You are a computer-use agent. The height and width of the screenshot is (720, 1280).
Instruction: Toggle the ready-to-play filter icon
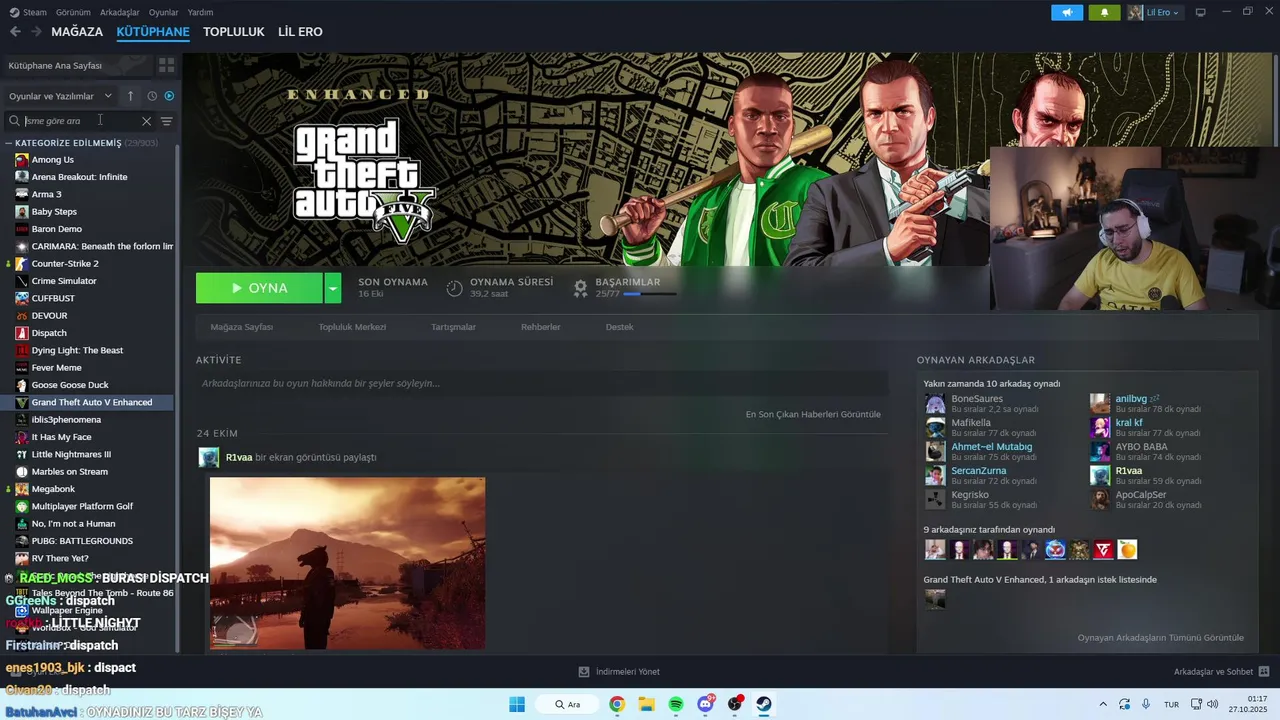tap(169, 96)
